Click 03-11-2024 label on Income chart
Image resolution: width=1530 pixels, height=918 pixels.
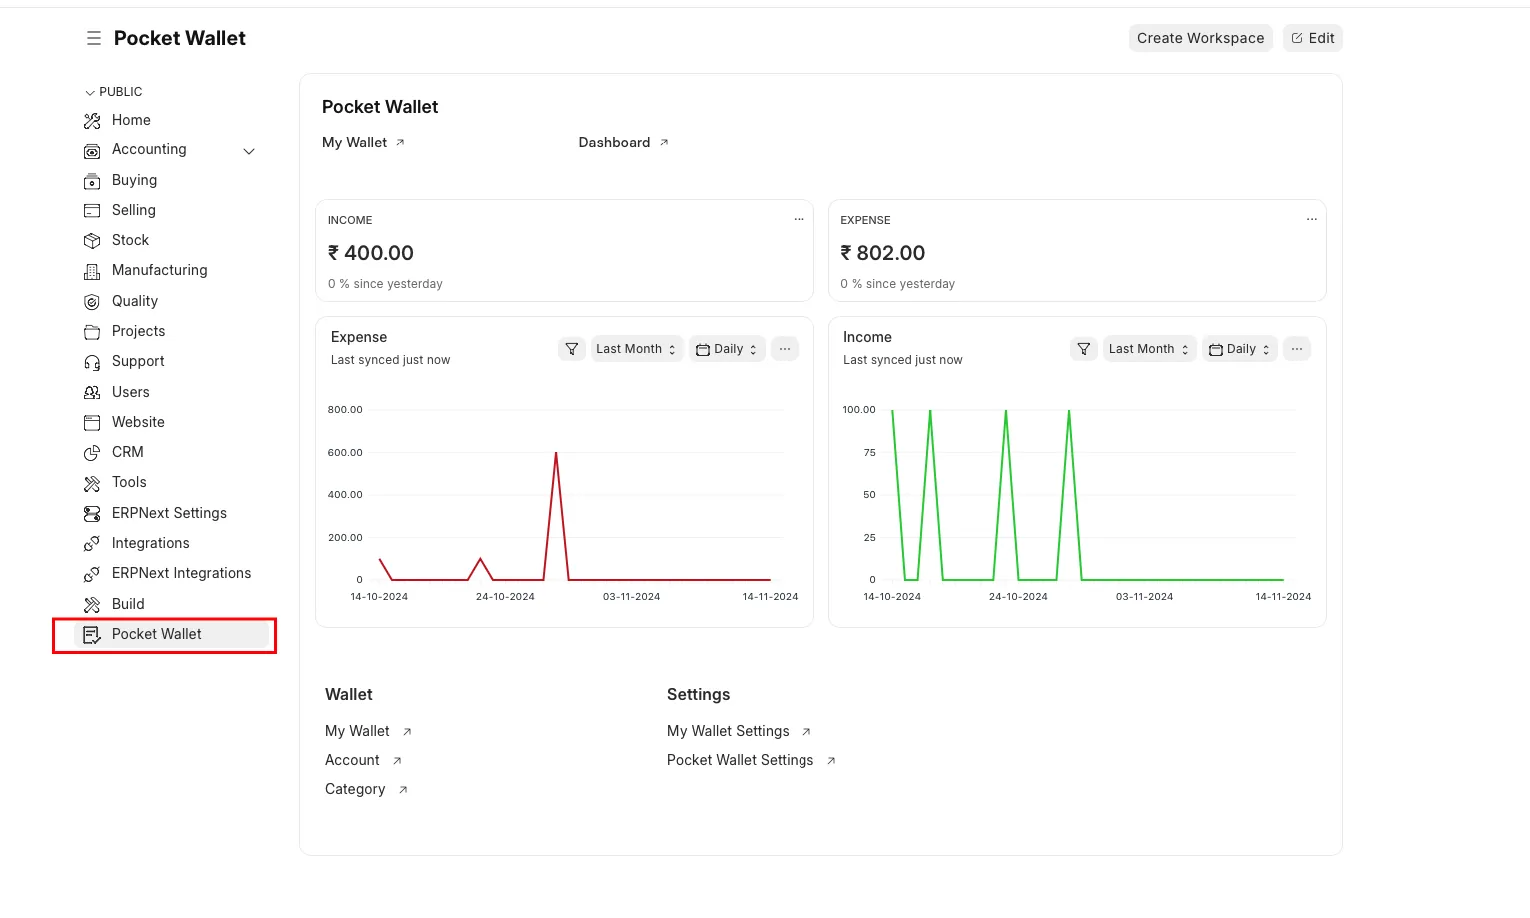(1144, 597)
